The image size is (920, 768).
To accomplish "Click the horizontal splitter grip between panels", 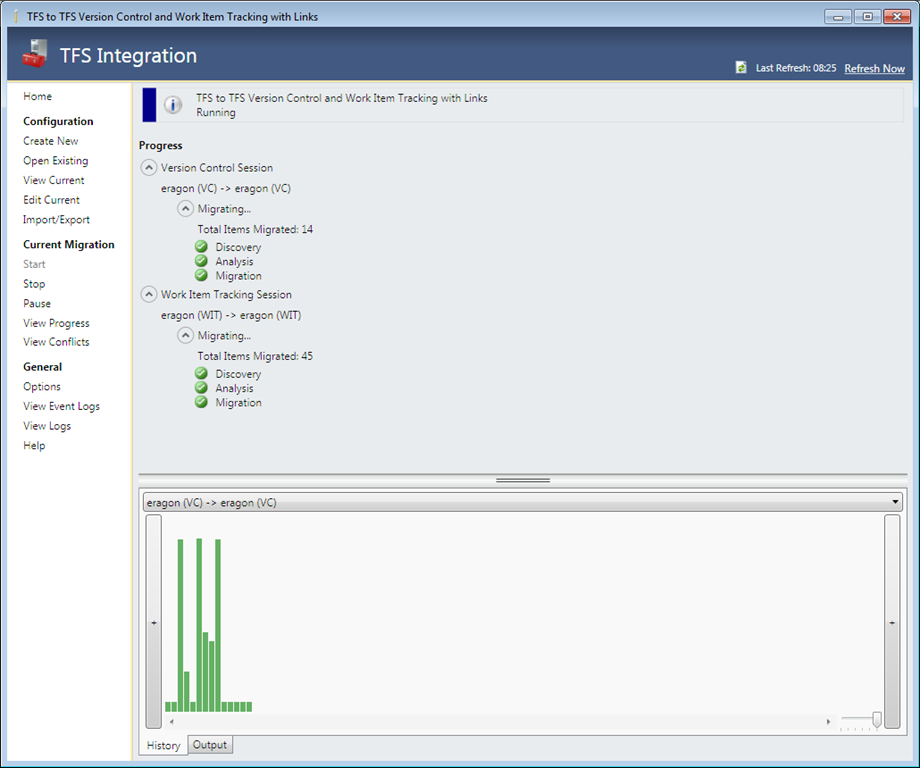I will tap(523, 480).
